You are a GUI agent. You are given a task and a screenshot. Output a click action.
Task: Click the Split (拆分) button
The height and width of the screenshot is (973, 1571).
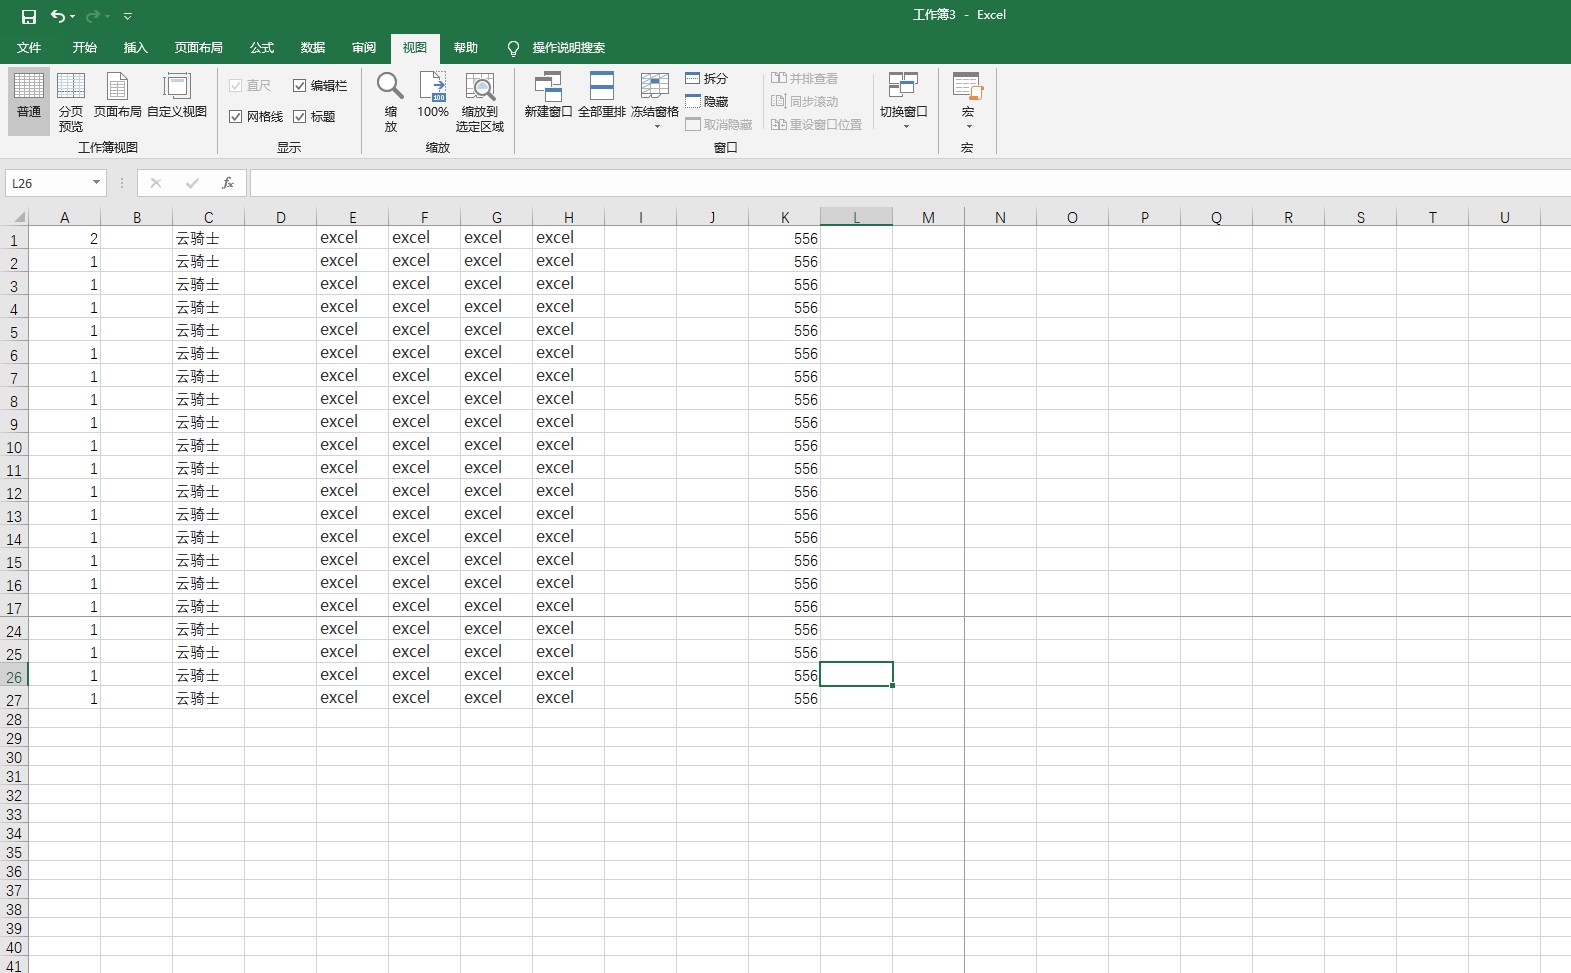707,78
